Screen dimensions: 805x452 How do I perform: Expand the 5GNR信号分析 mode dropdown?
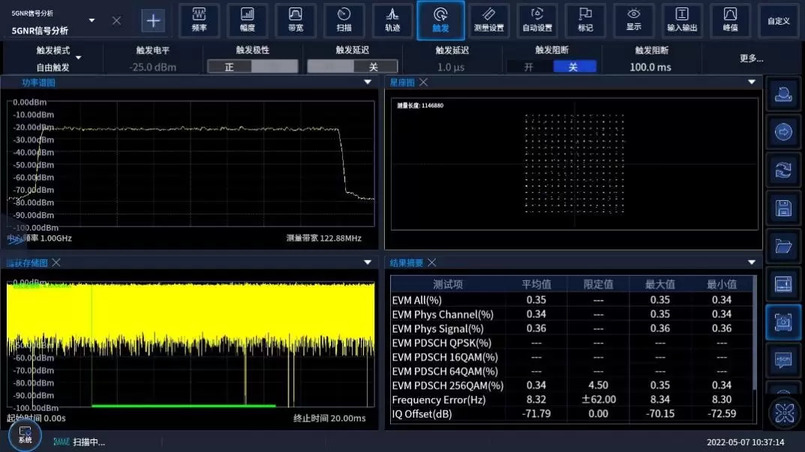92,20
